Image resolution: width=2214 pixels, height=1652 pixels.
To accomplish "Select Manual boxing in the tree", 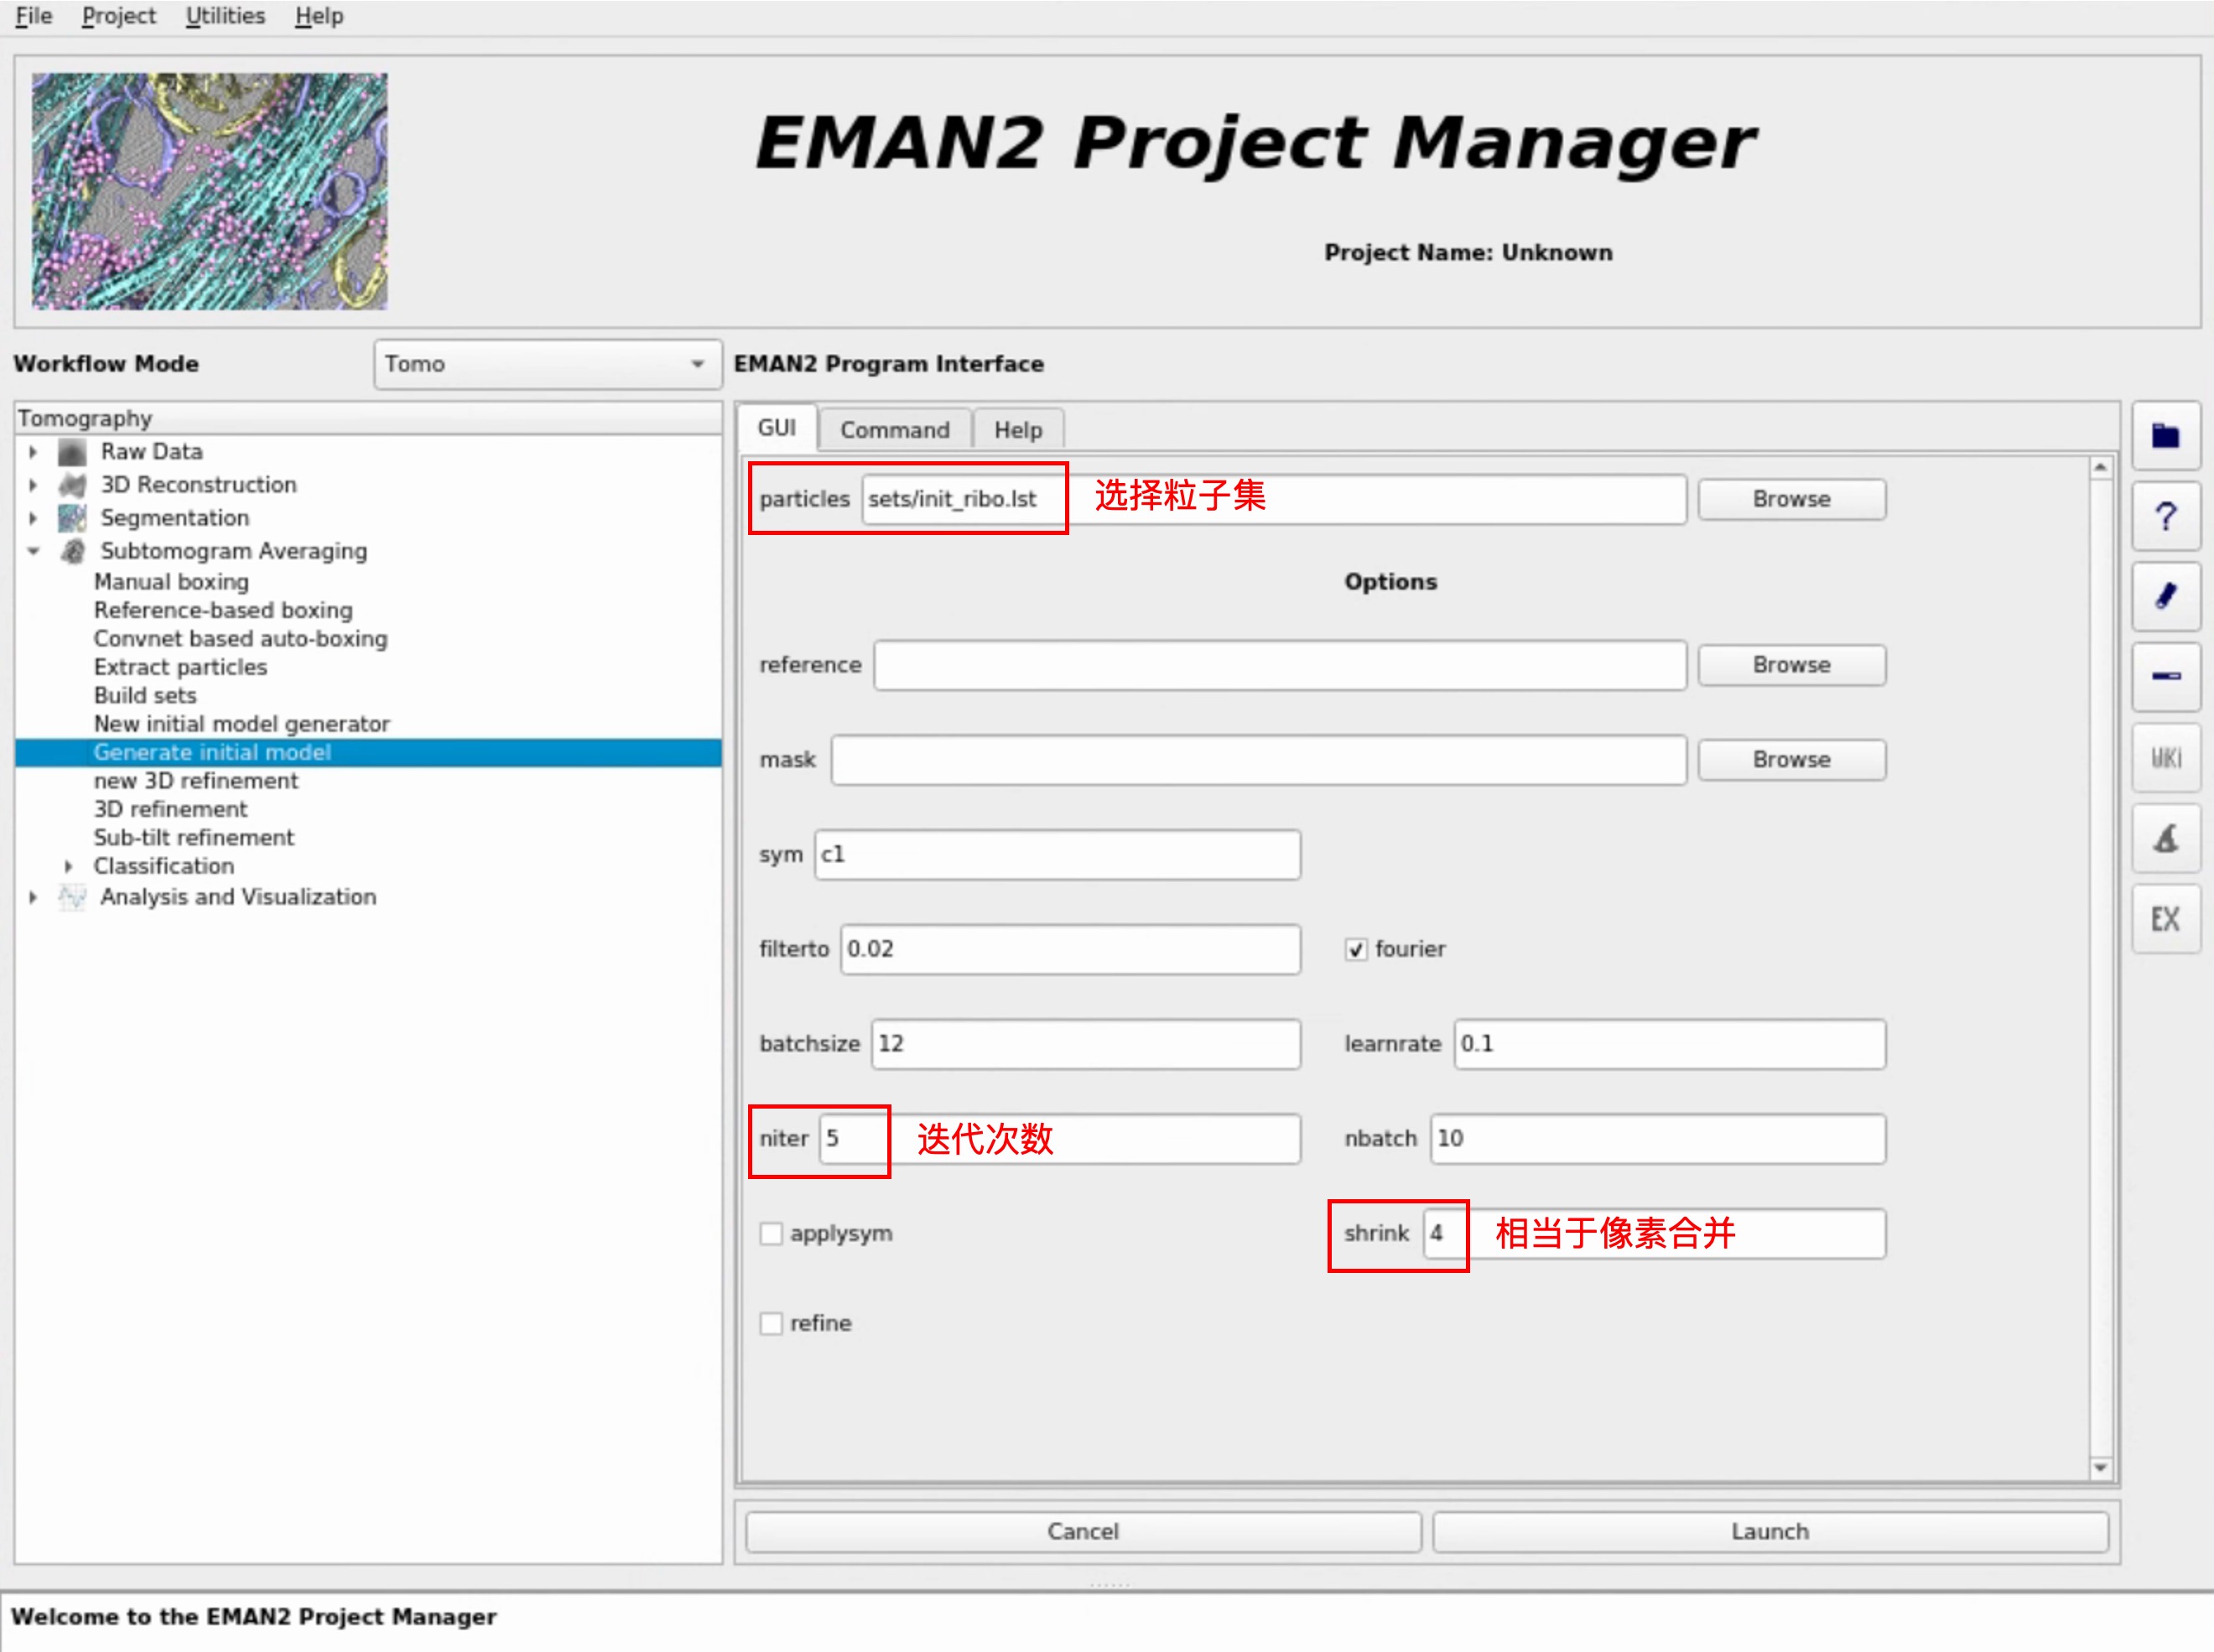I will click(171, 582).
